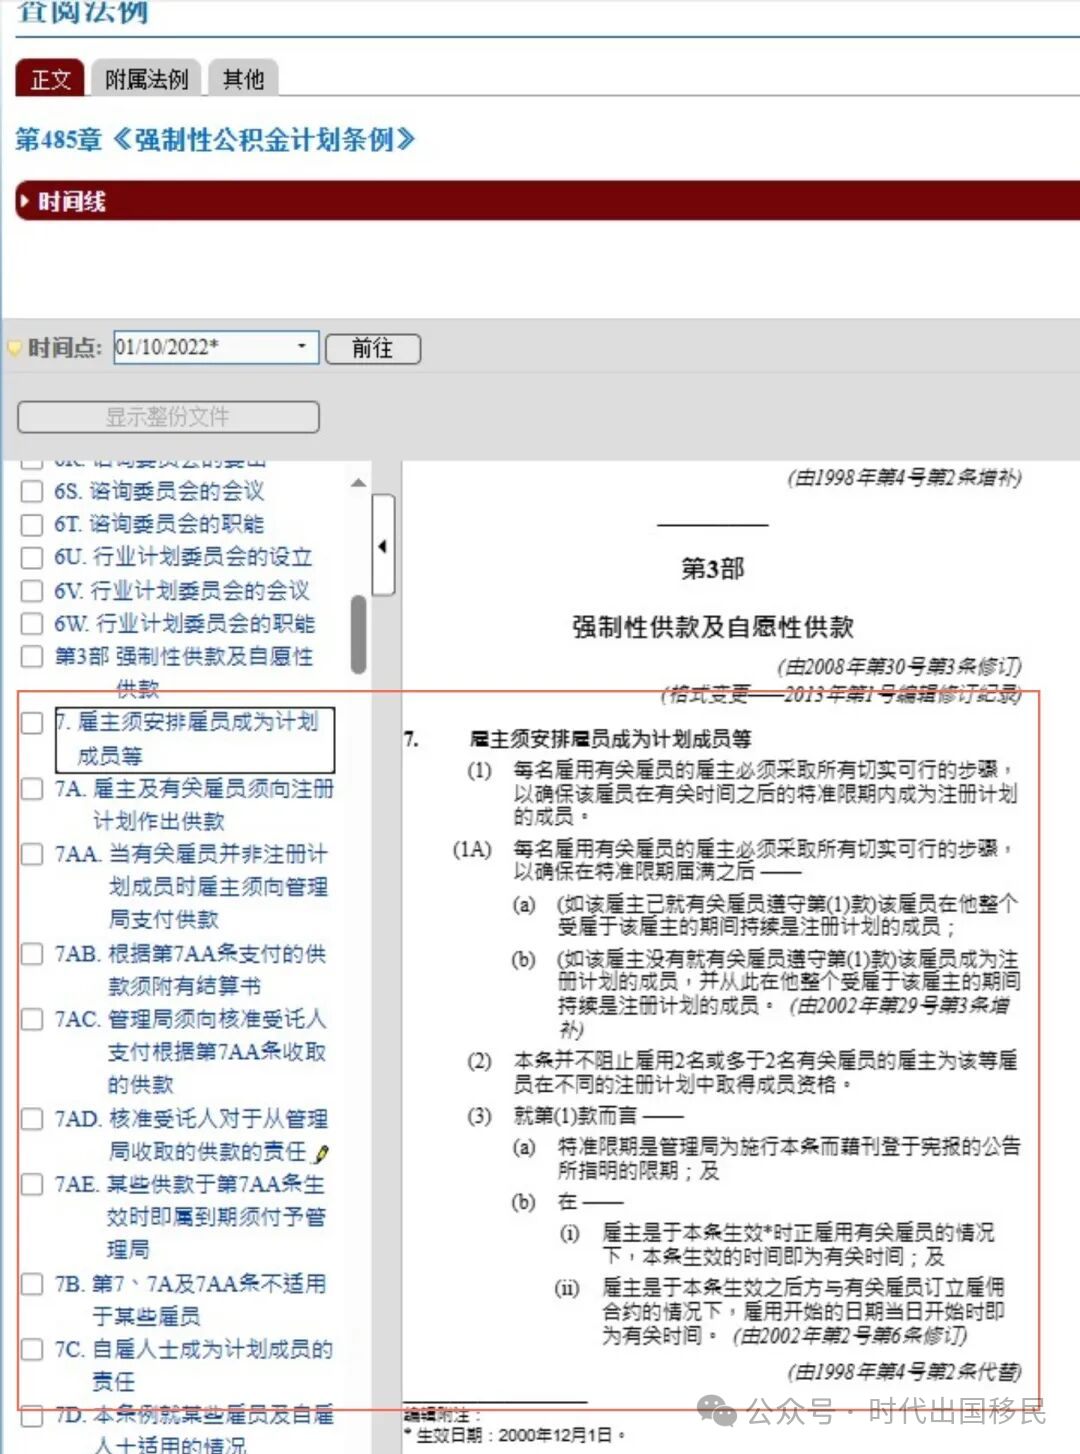Switch to the 附属法例 tab

pyautogui.click(x=147, y=79)
